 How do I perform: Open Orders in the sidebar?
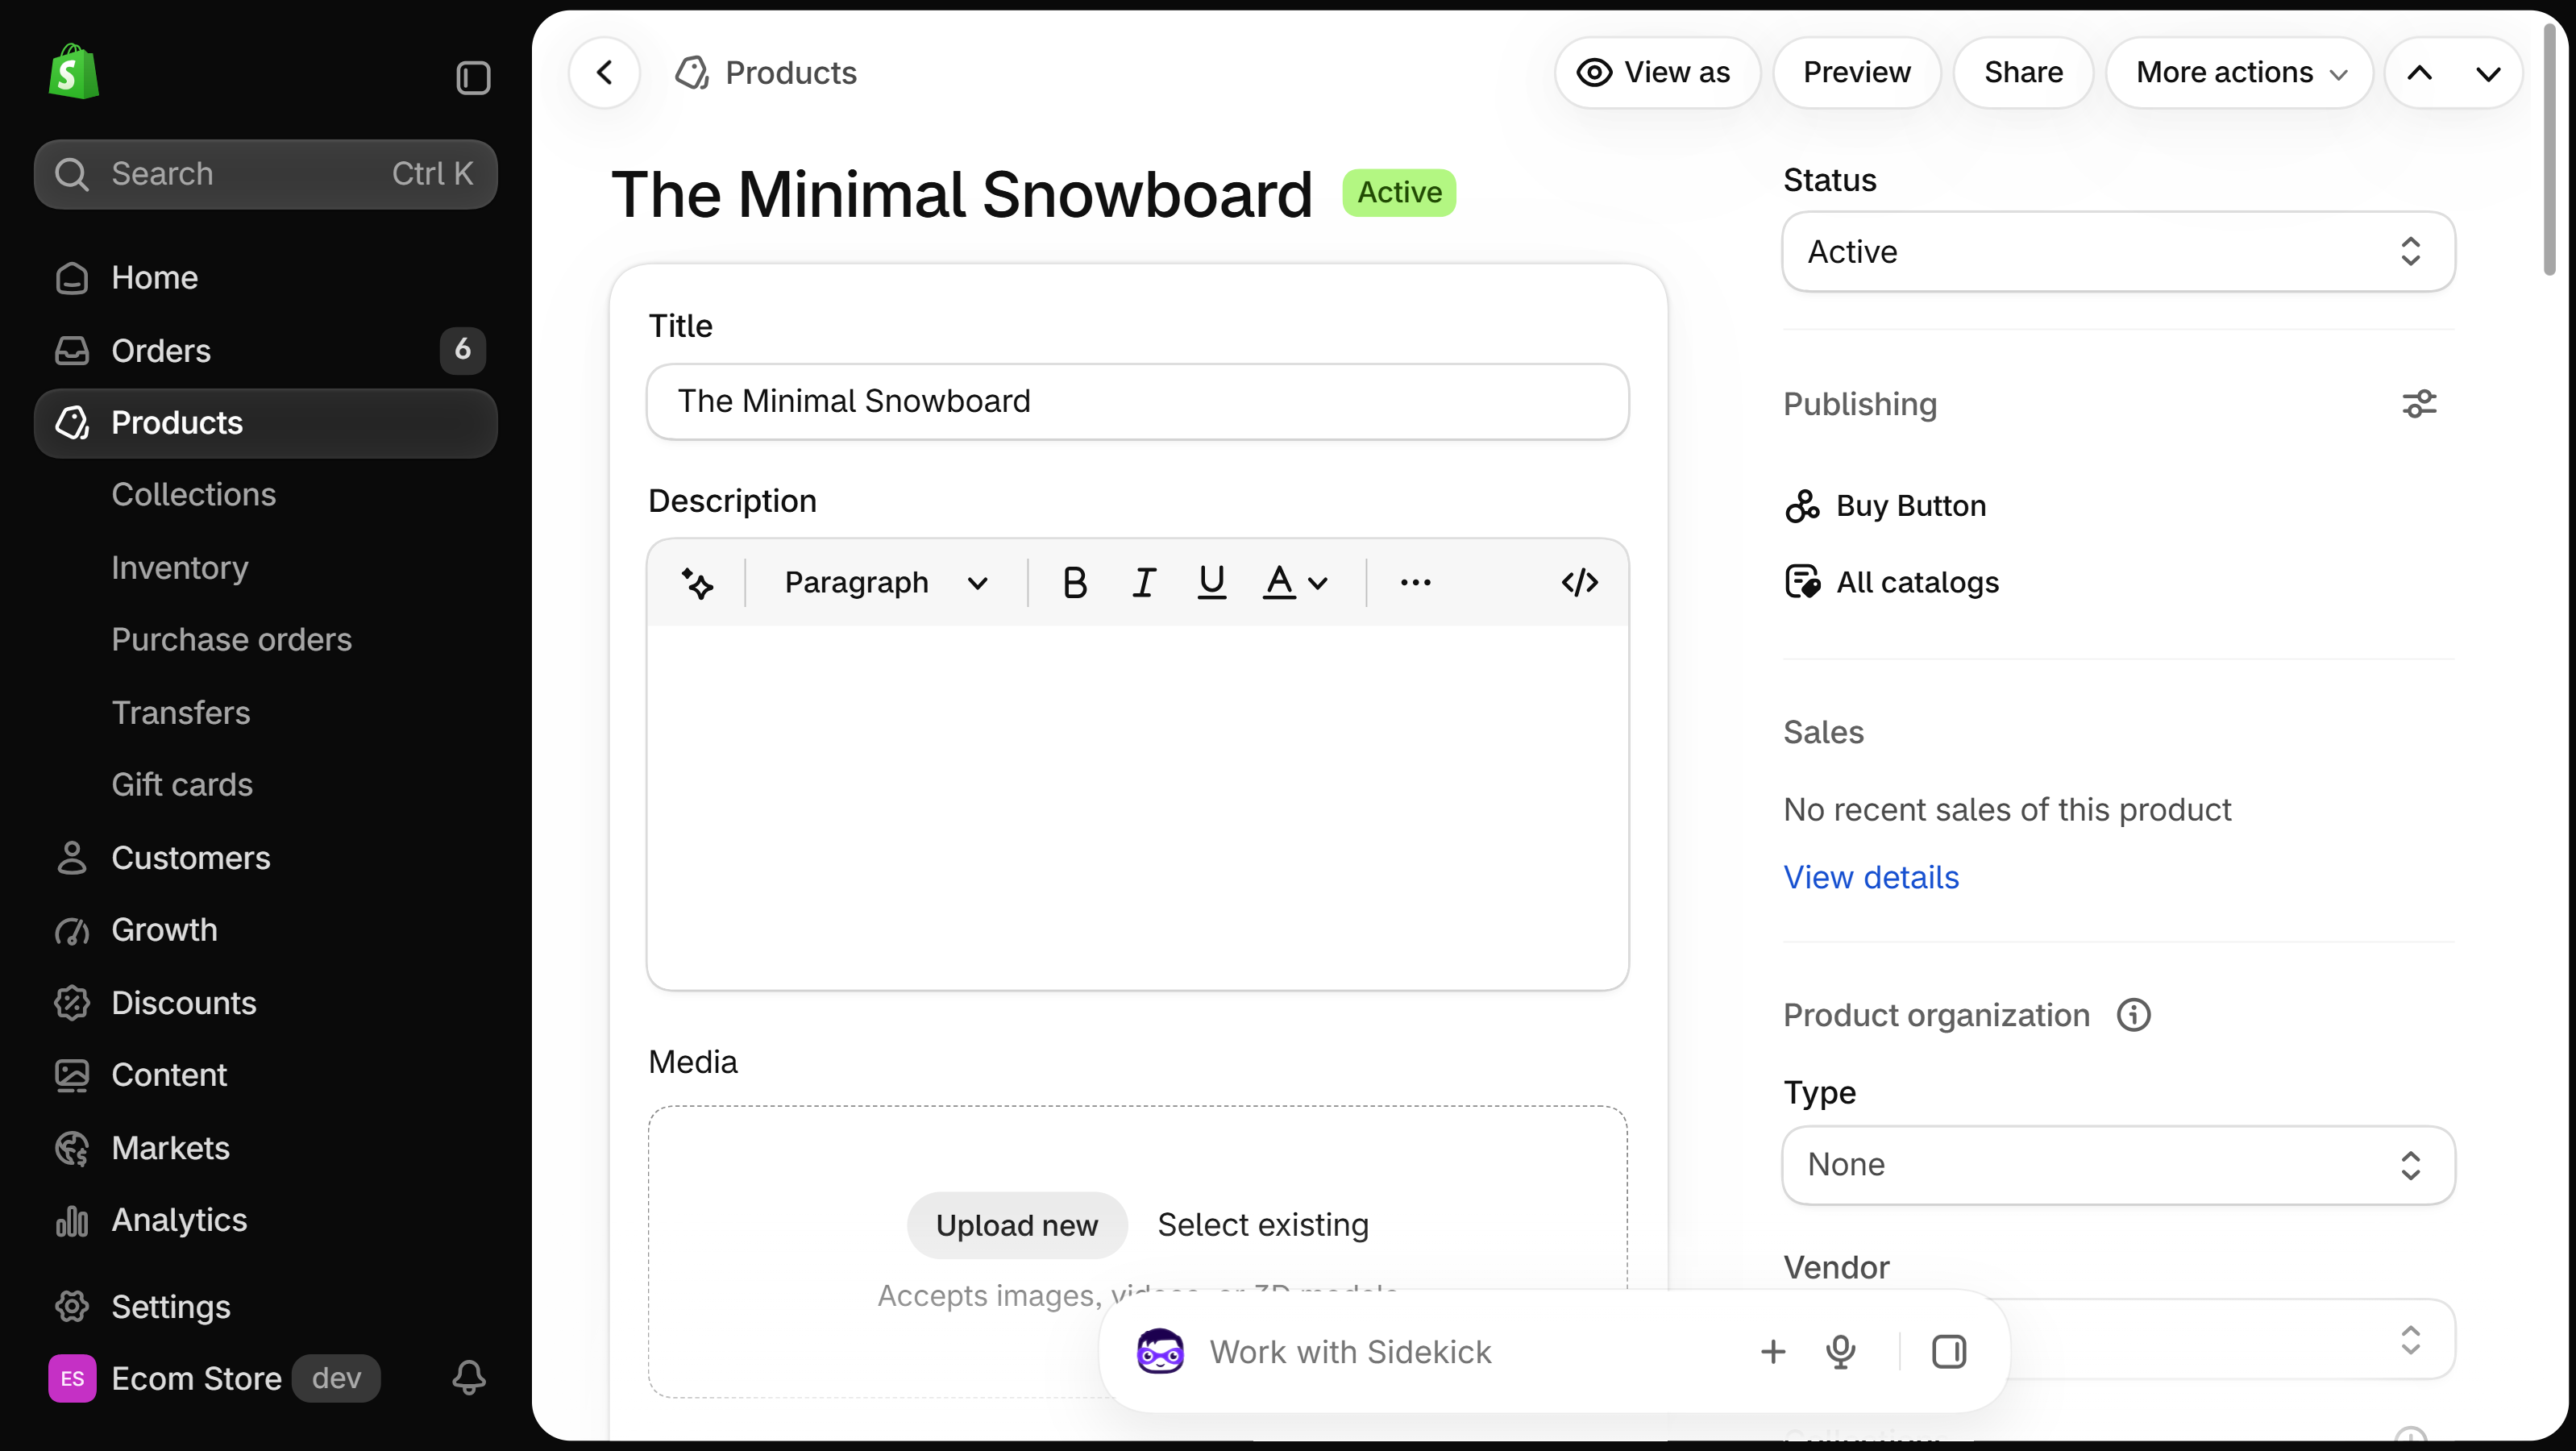(x=265, y=350)
